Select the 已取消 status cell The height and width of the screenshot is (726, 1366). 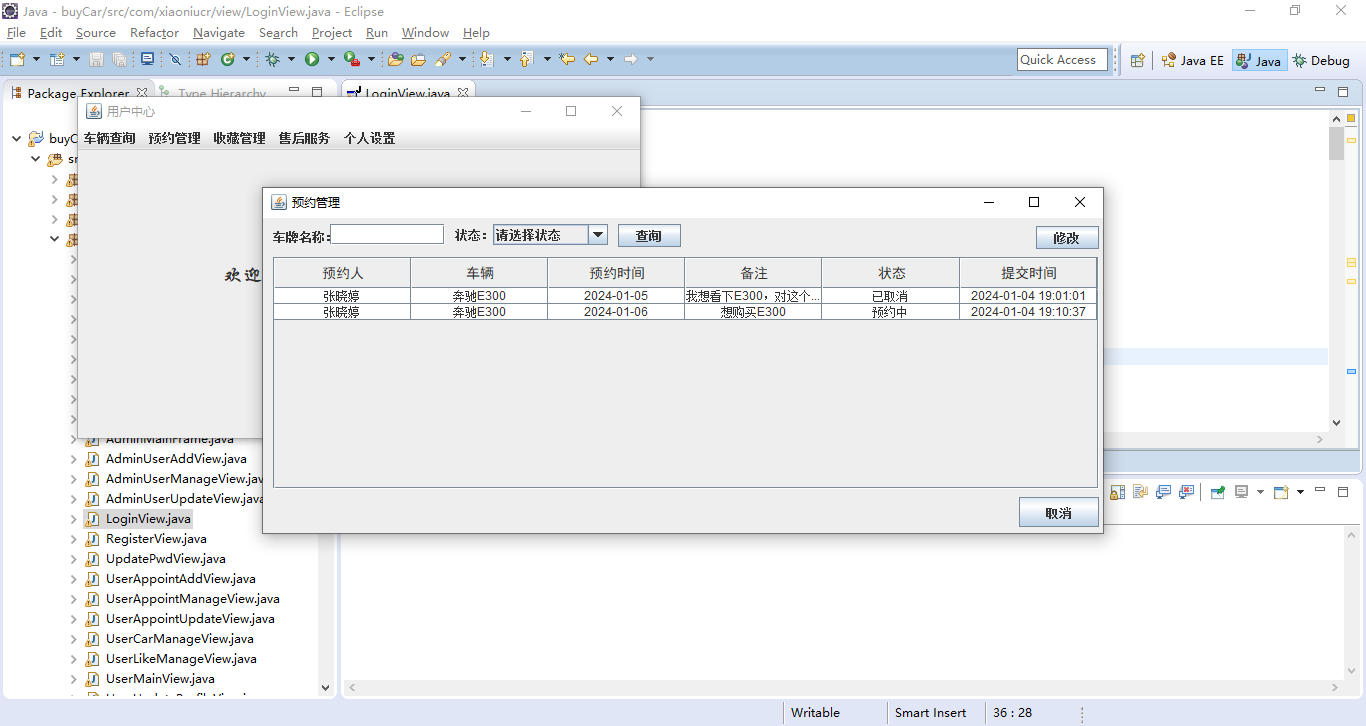(890, 296)
